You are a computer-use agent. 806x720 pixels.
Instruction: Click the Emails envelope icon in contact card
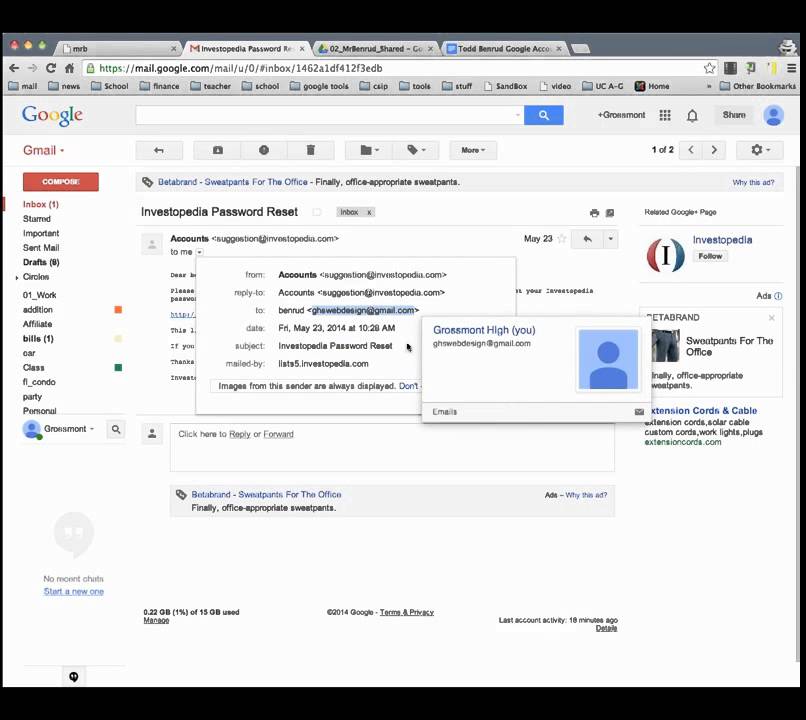tap(639, 412)
